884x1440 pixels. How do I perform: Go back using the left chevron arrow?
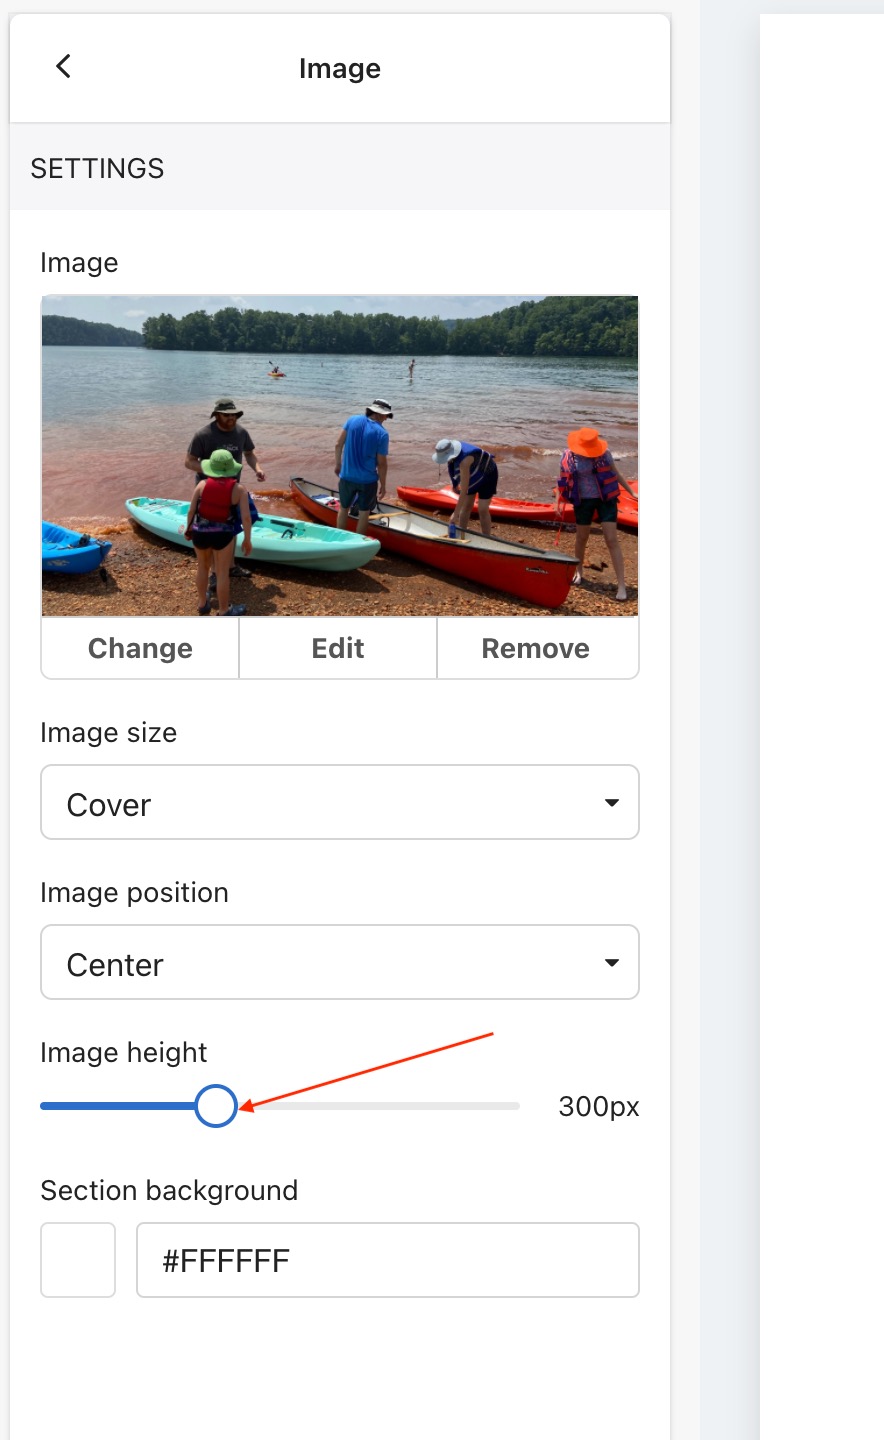click(x=63, y=67)
